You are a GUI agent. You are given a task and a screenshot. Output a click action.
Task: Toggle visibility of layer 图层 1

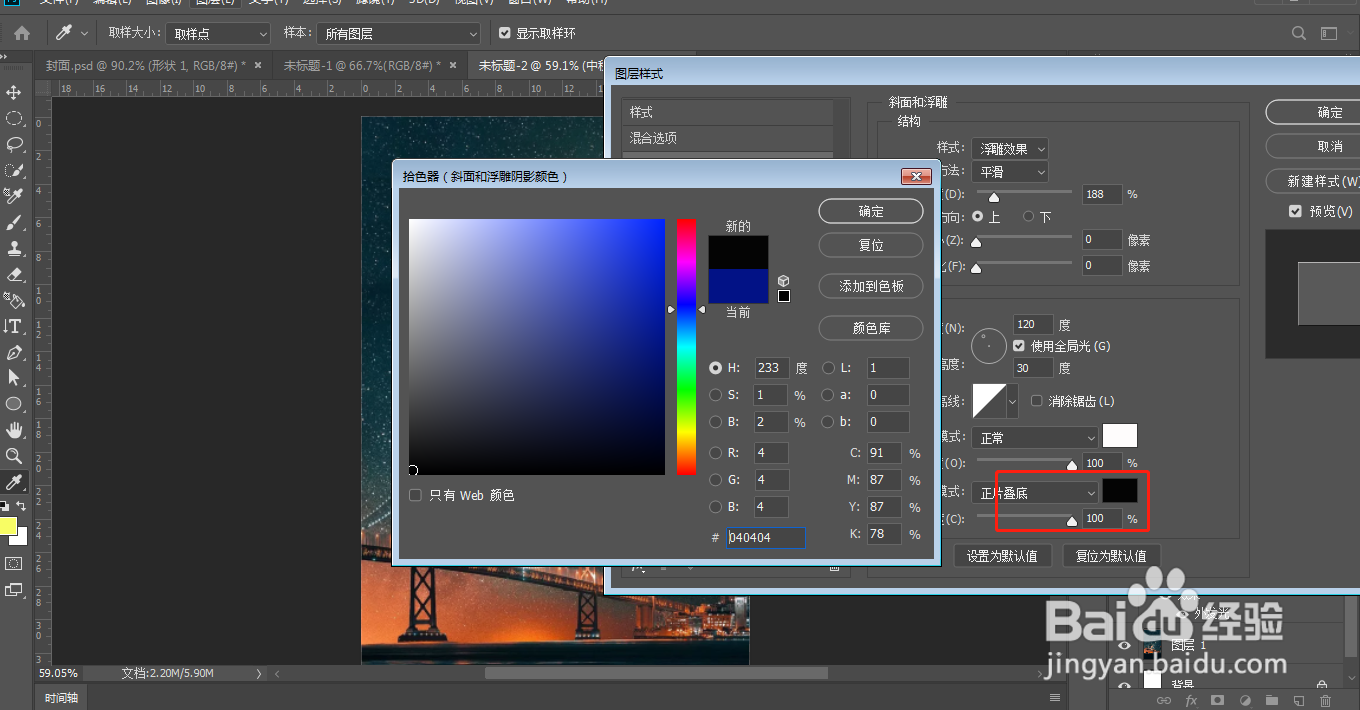pos(1124,646)
